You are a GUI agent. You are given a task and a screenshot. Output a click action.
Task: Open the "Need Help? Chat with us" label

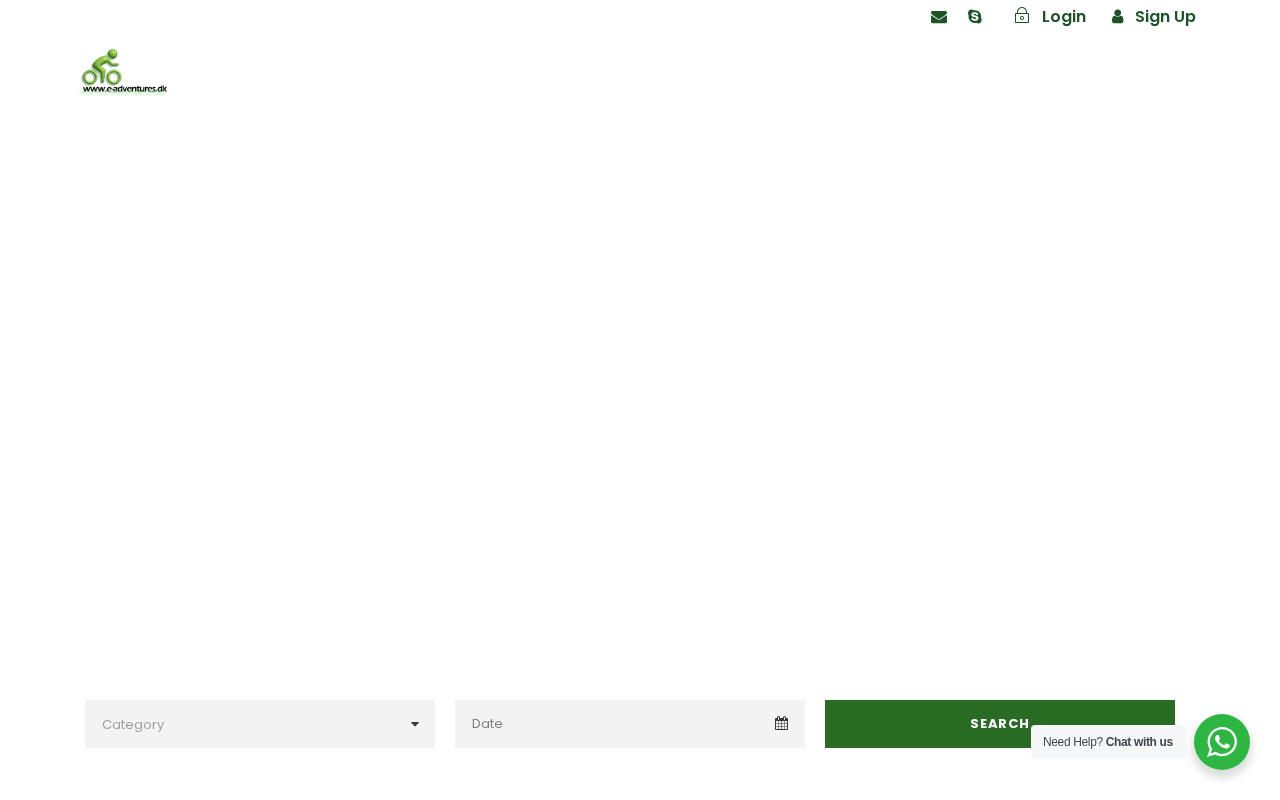(x=1108, y=742)
